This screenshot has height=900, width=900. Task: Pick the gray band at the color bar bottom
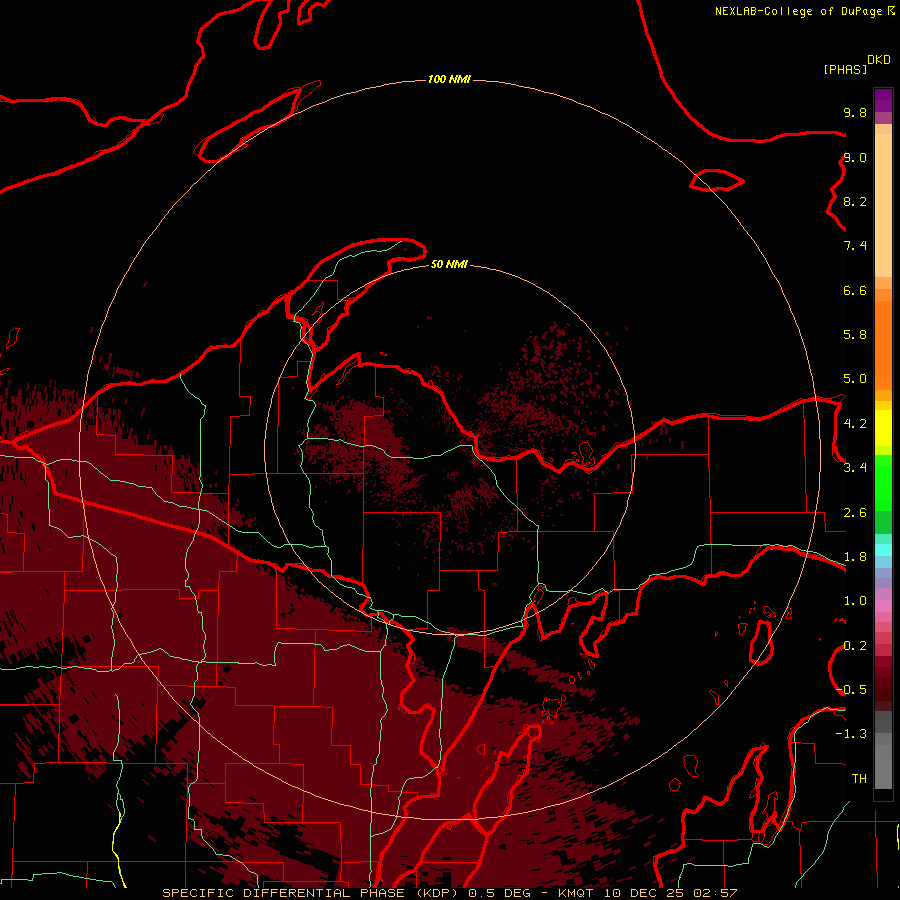point(883,766)
